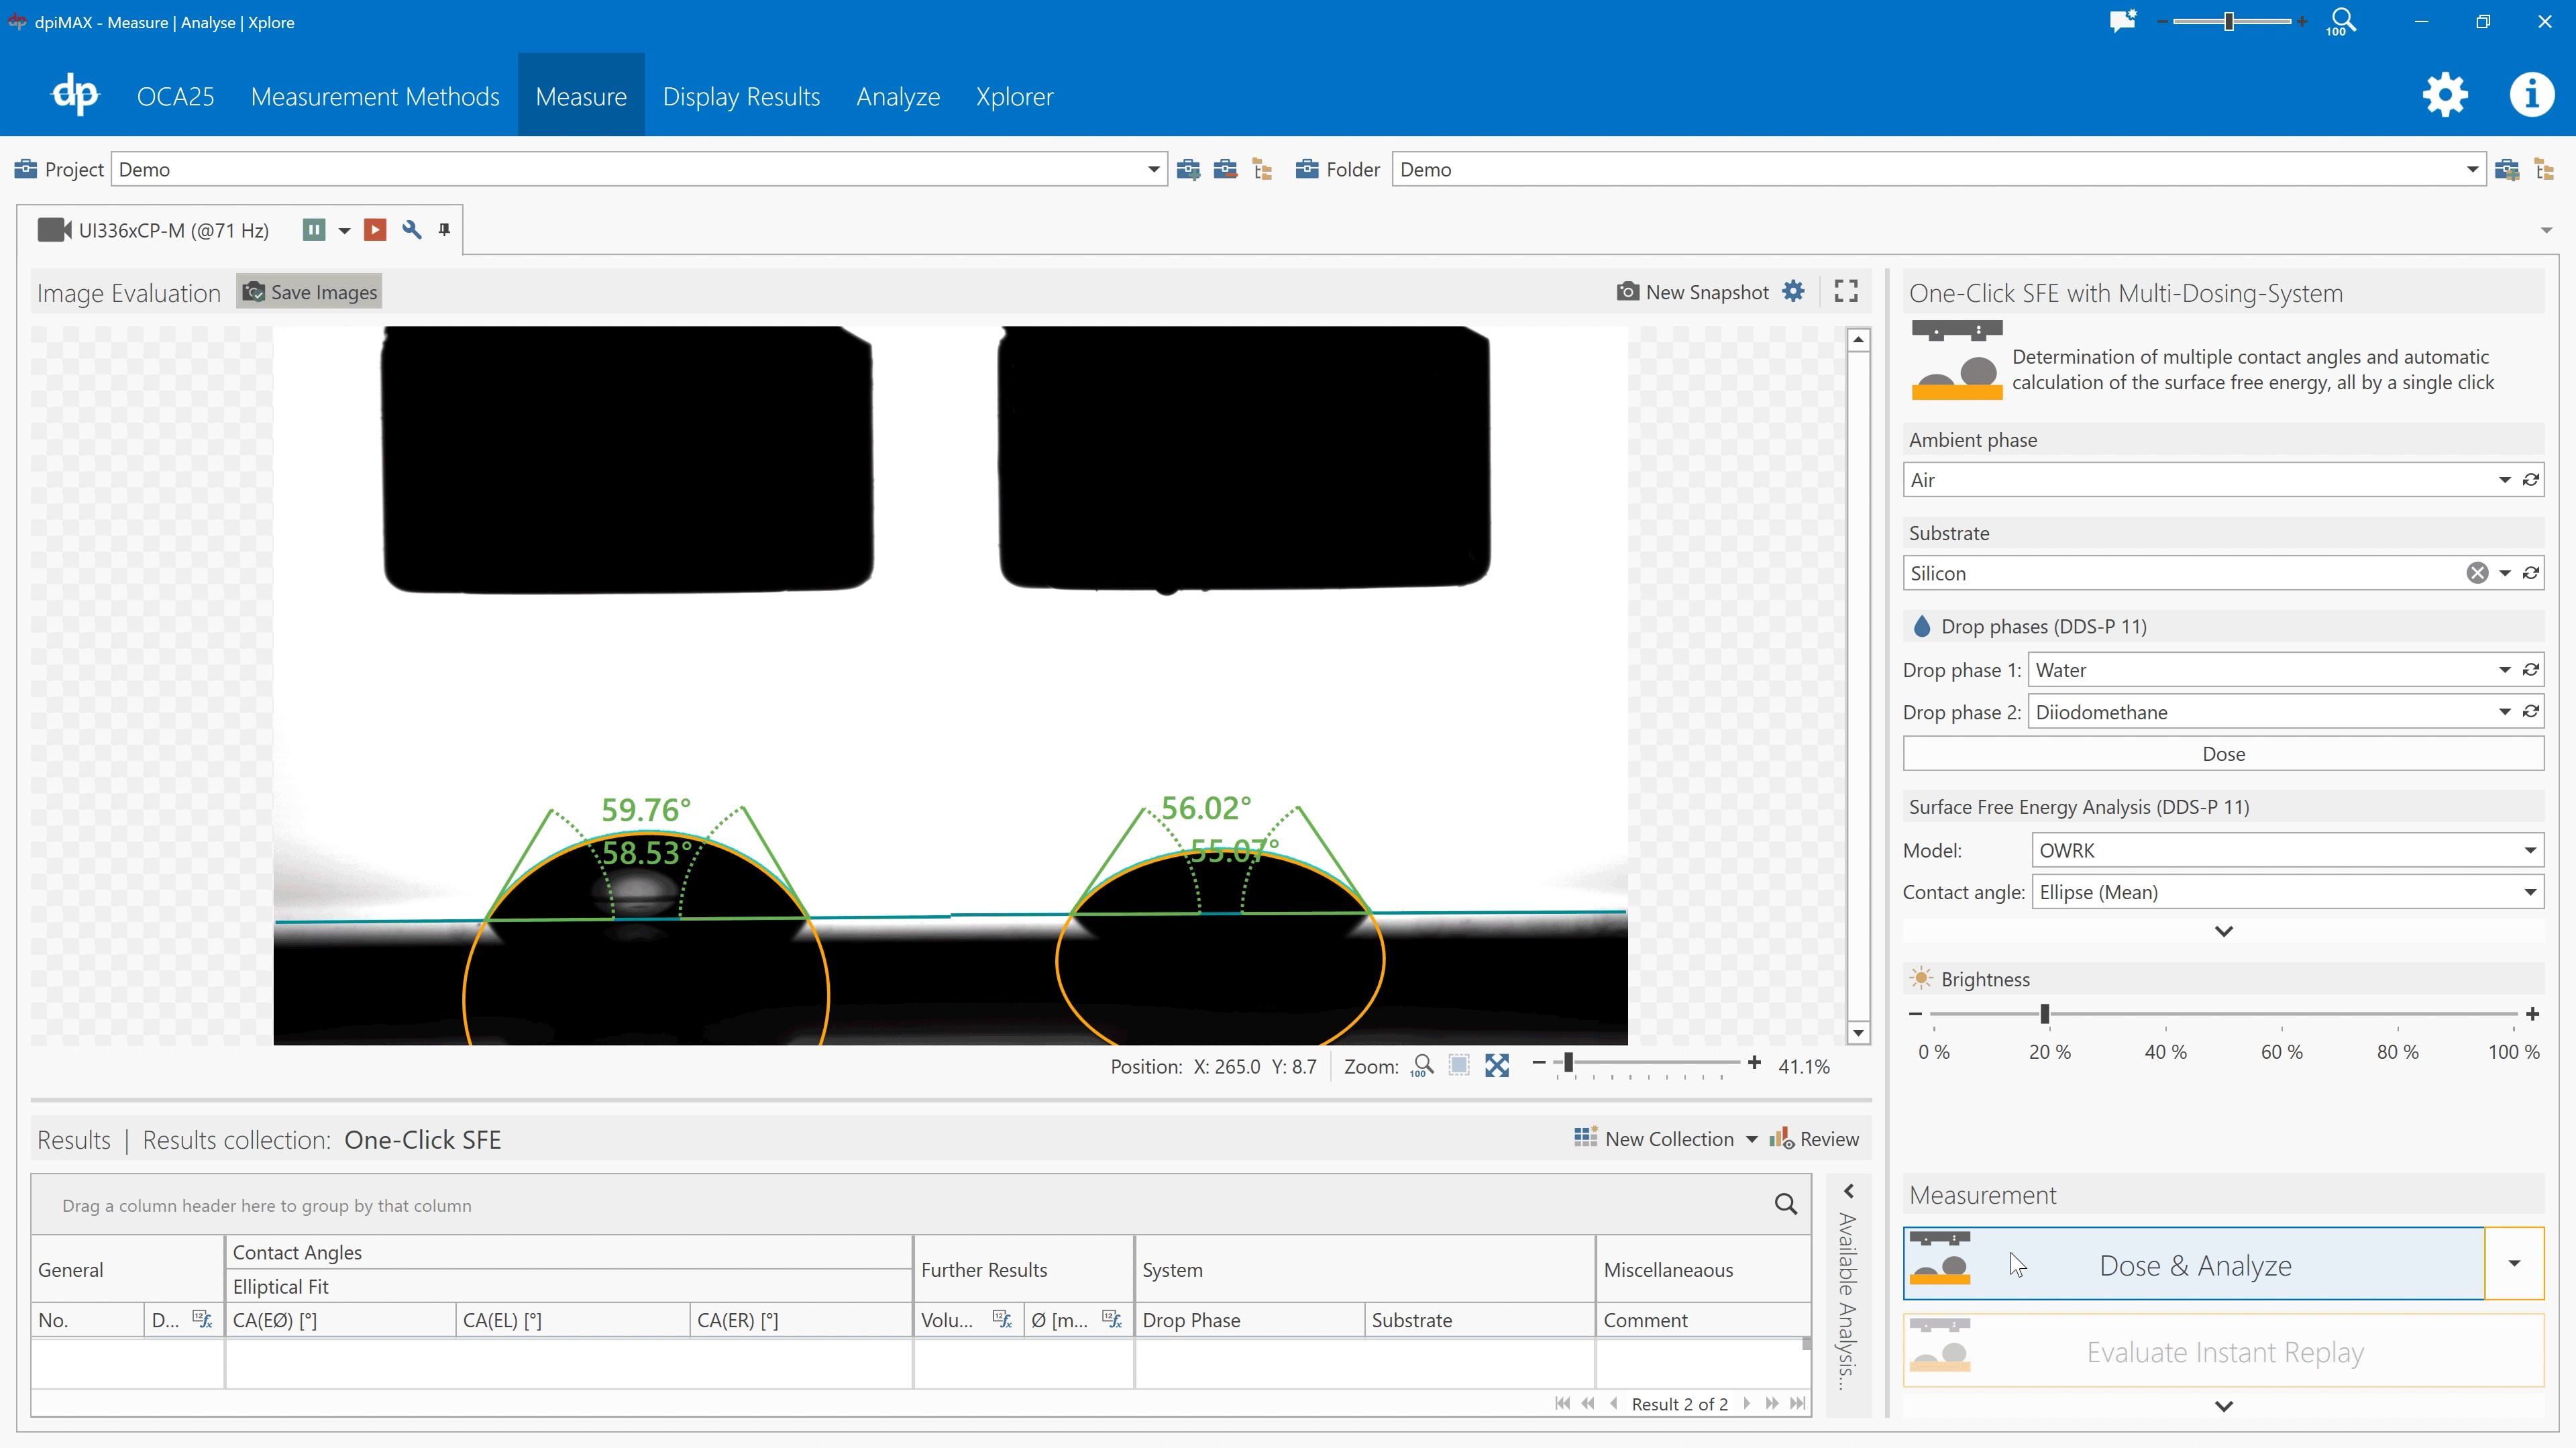2576x1448 pixels.
Task: Pause the live camera feed
Action: [314, 230]
